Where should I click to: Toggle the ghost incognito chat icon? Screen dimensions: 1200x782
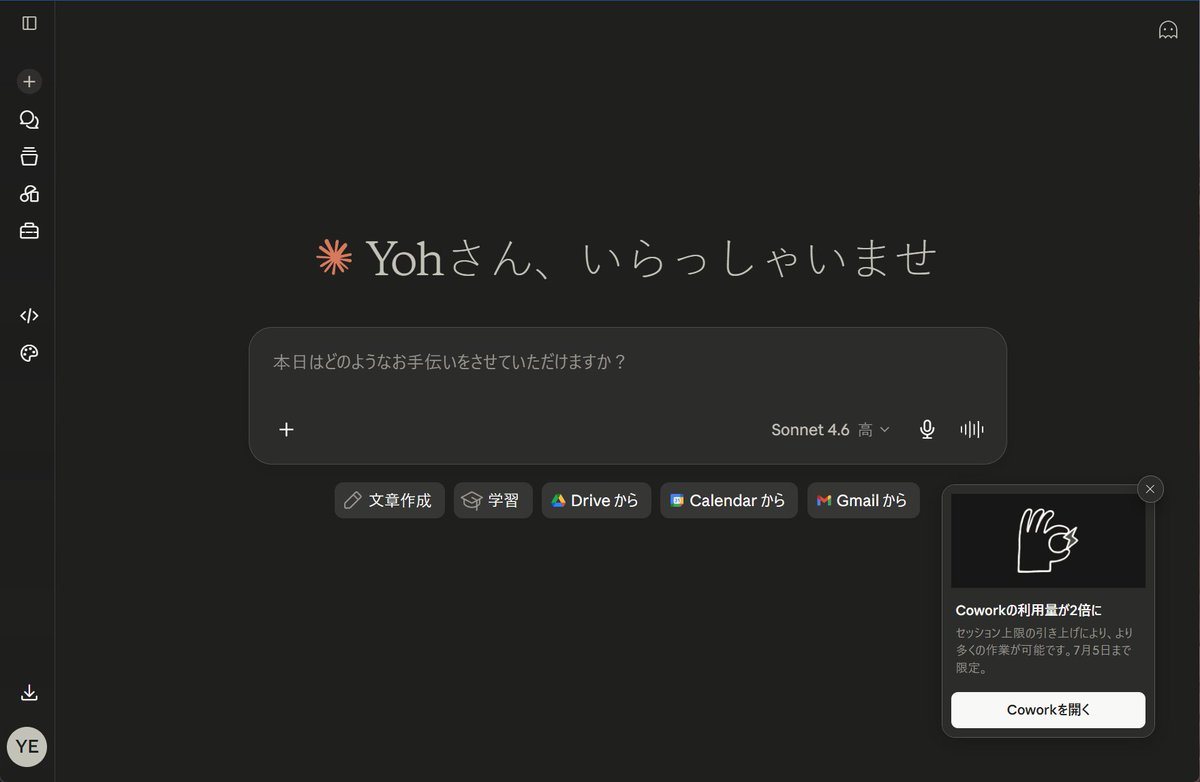coord(1168,30)
